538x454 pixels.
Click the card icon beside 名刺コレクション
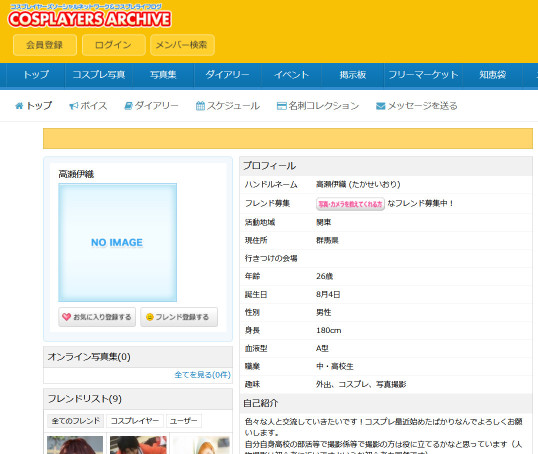coord(282,106)
